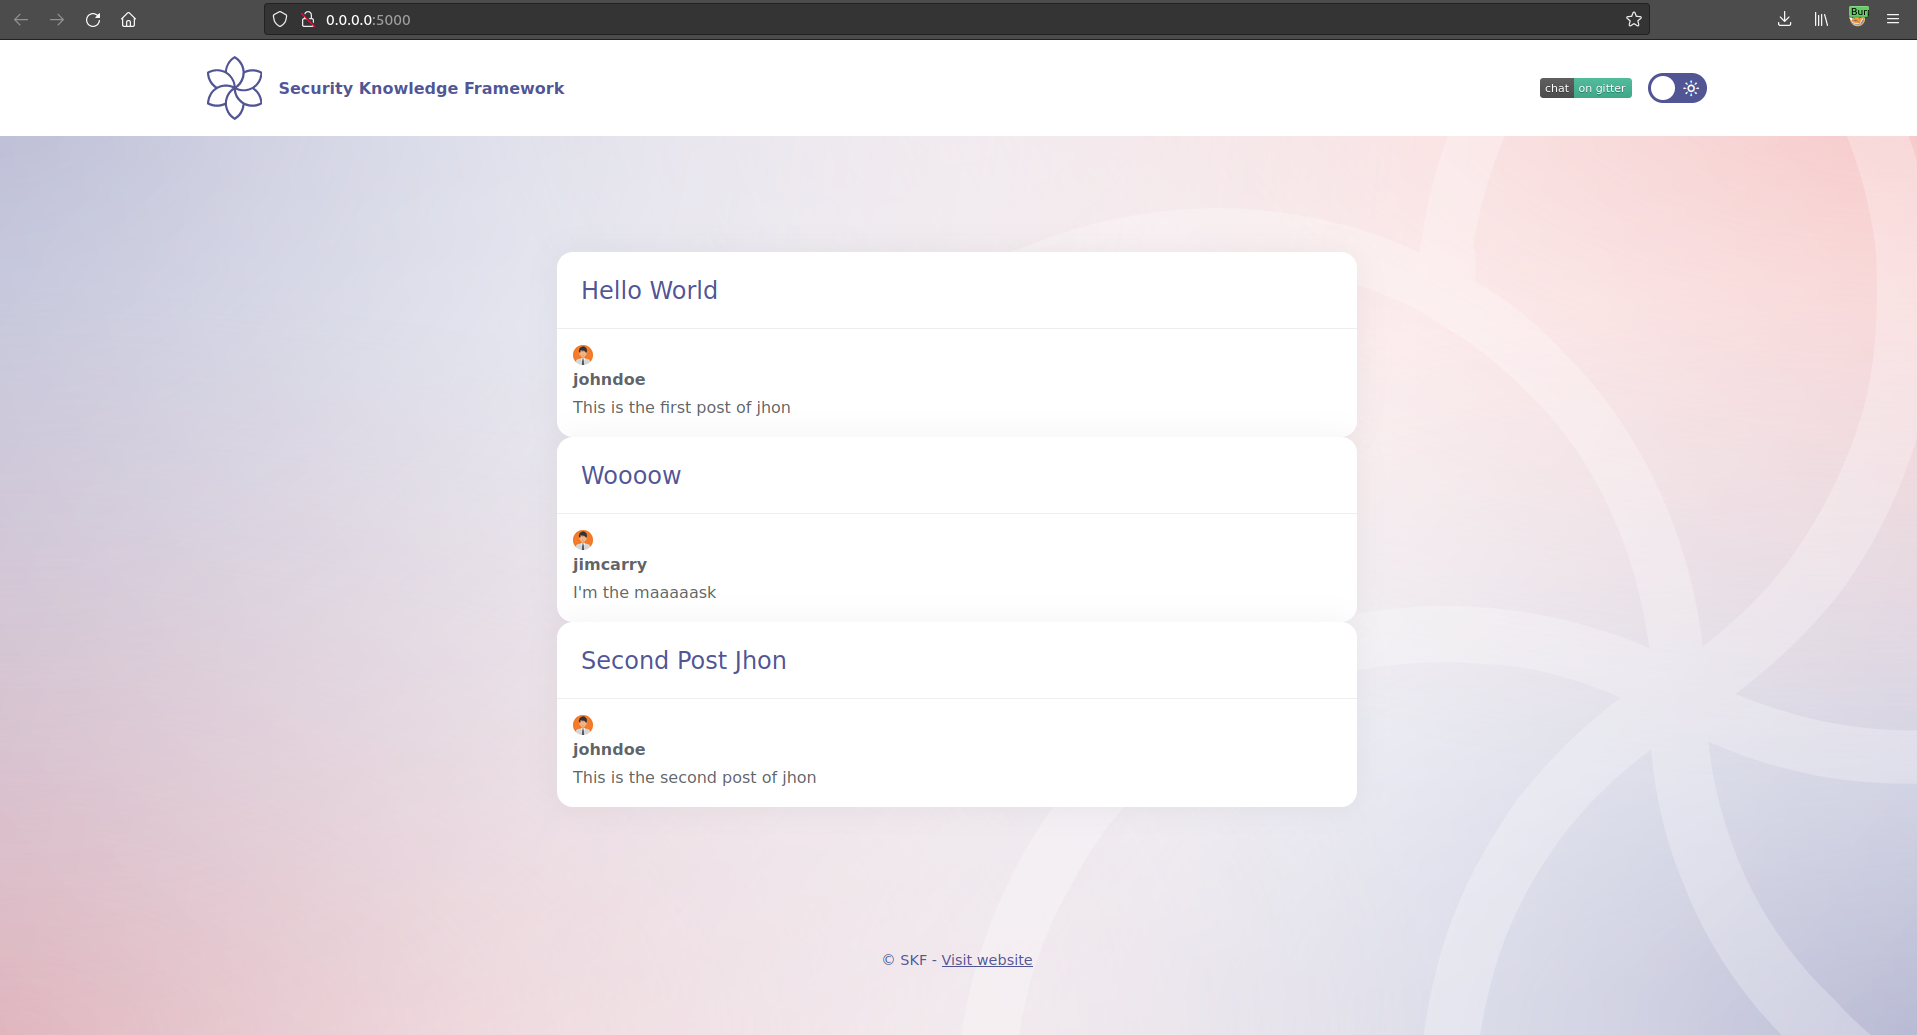This screenshot has height=1035, width=1917.
Task: Click jimcarry's avatar image
Action: pos(583,540)
